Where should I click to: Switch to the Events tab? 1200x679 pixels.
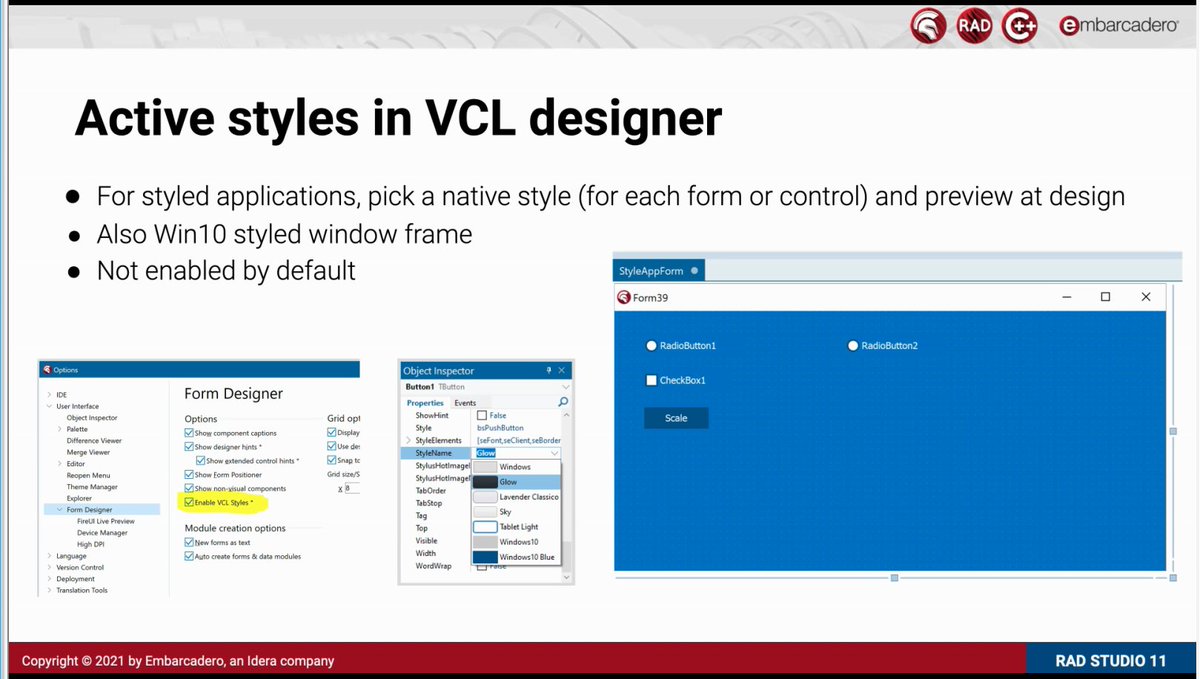point(465,403)
